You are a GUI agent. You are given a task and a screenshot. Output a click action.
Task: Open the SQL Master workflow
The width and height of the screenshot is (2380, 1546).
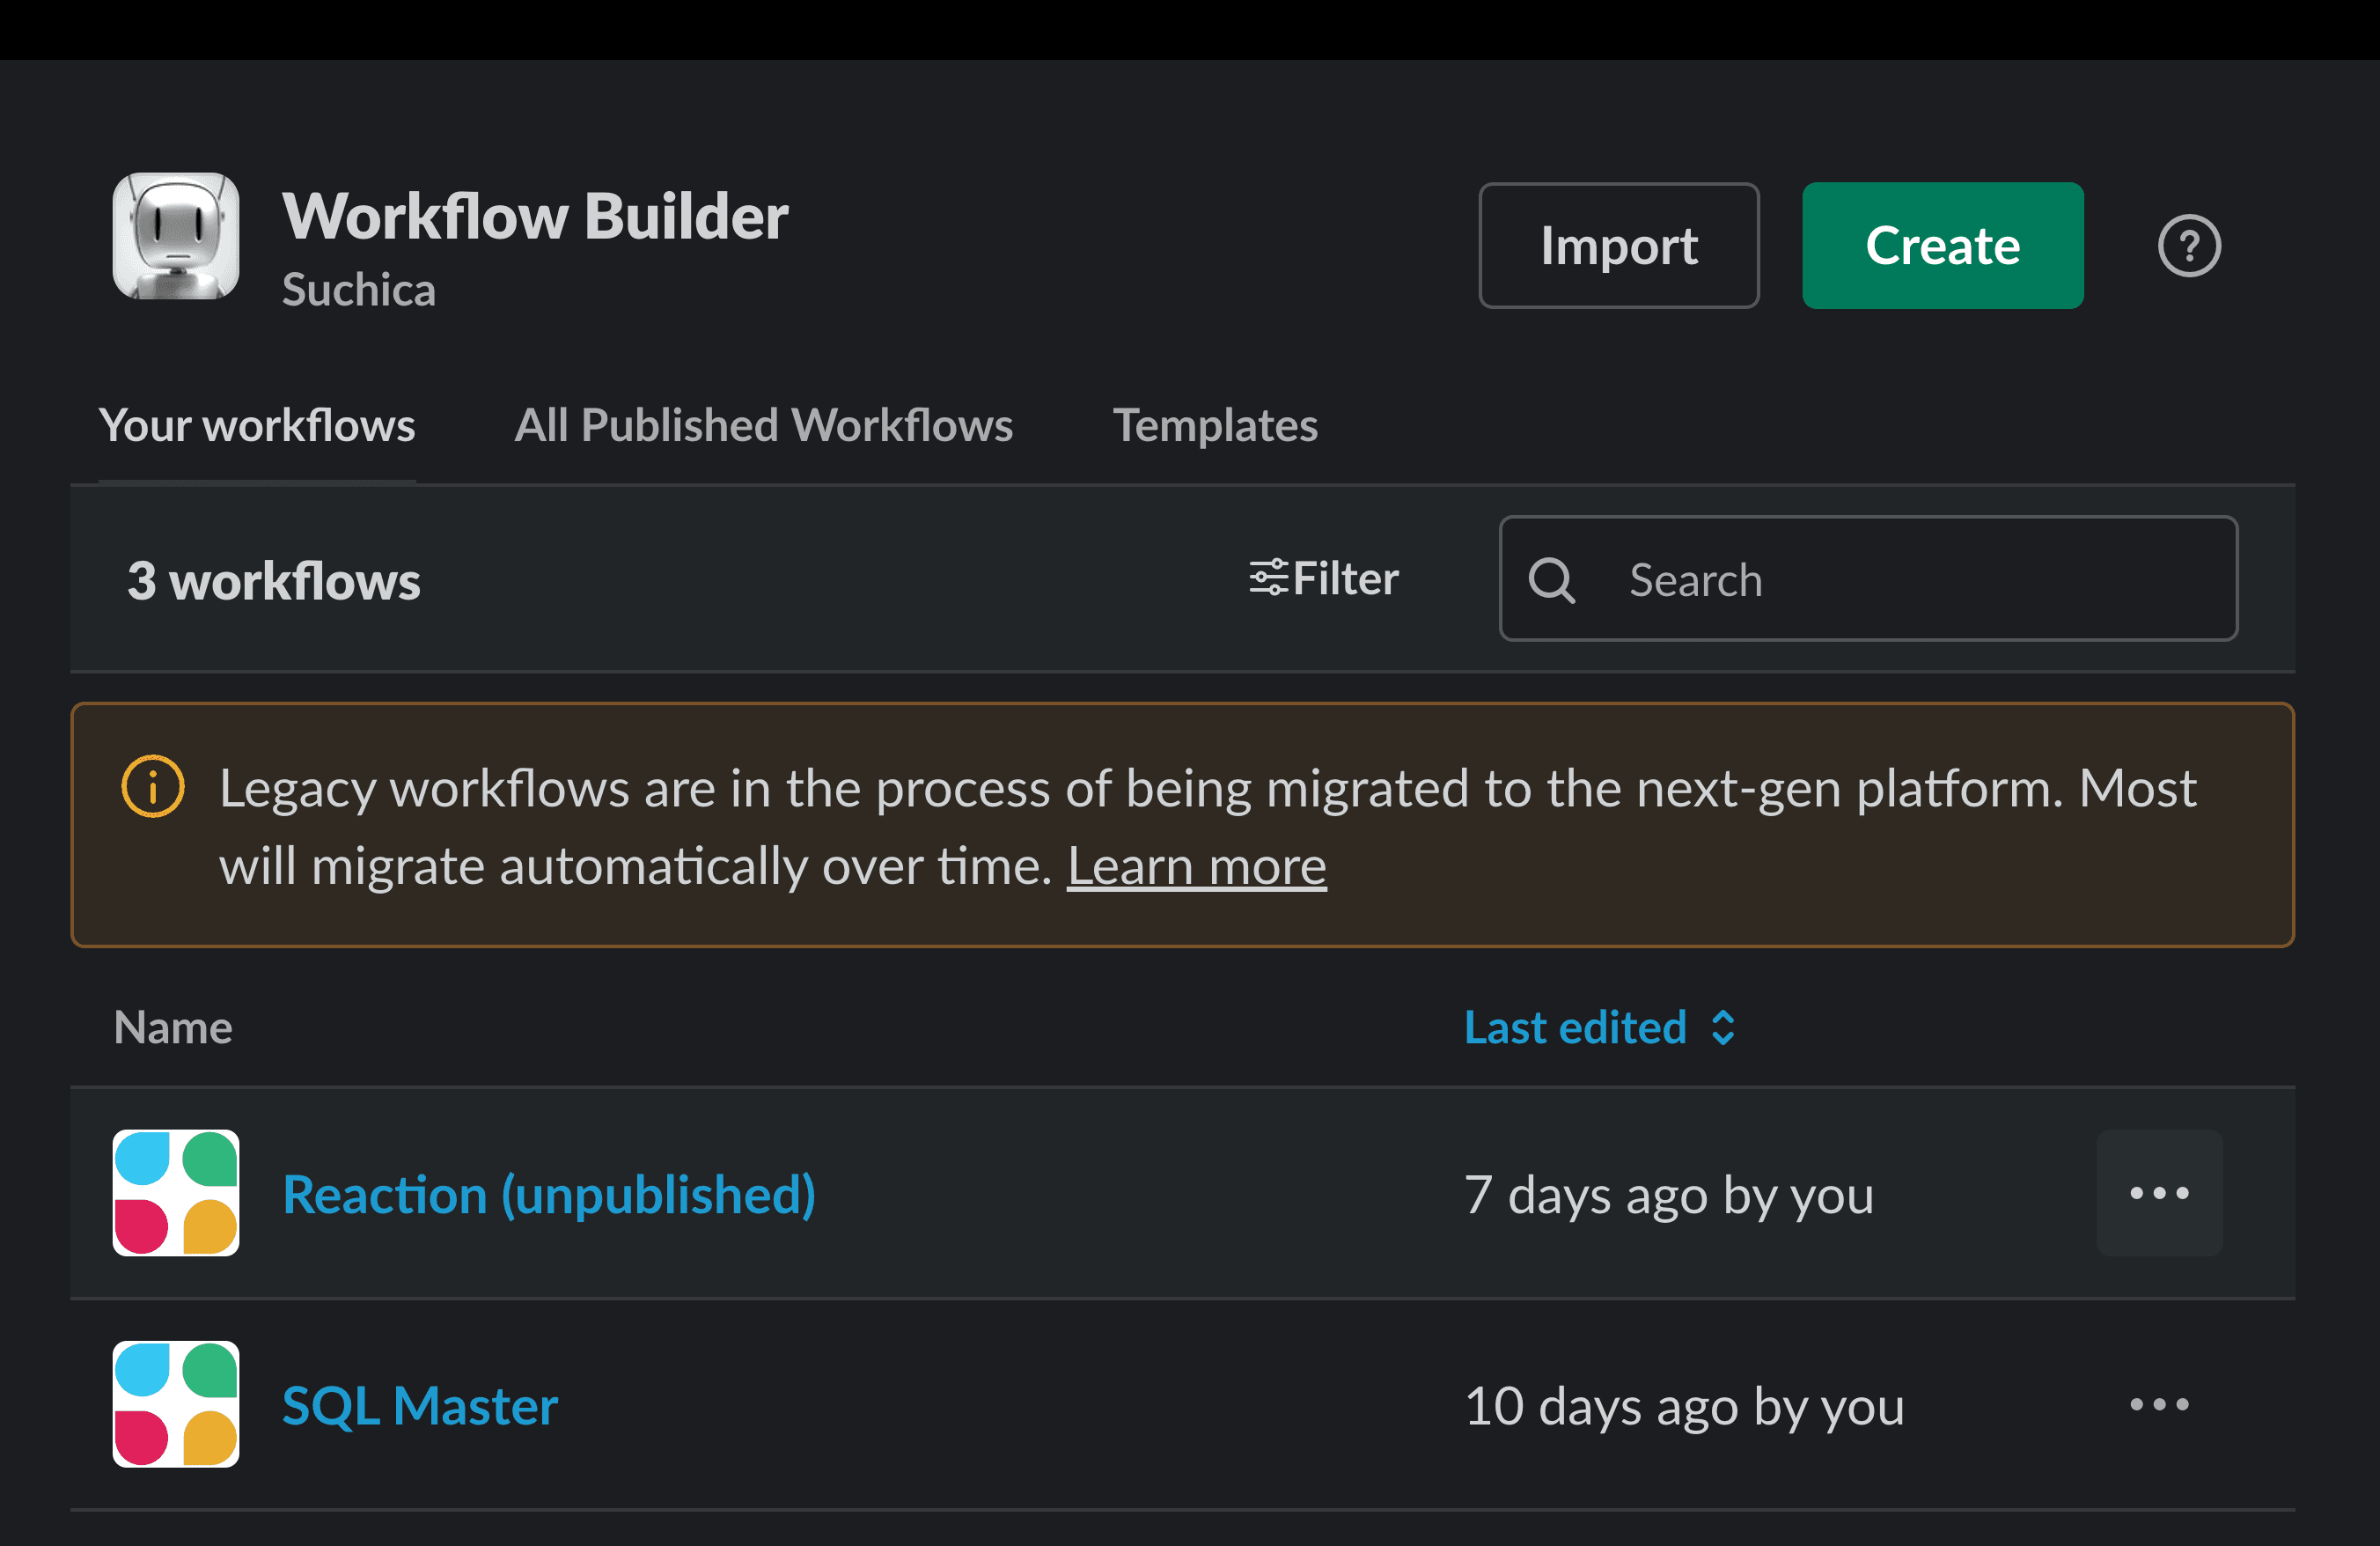tap(420, 1405)
